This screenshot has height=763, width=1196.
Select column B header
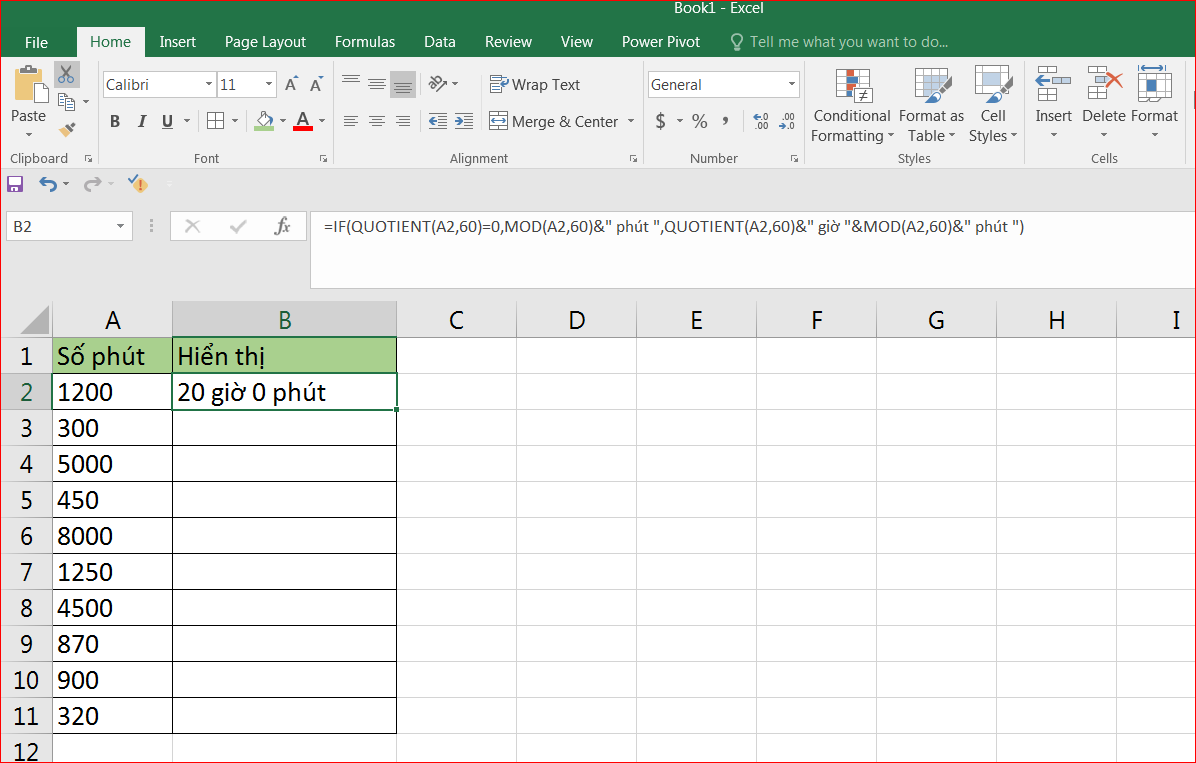pos(285,320)
